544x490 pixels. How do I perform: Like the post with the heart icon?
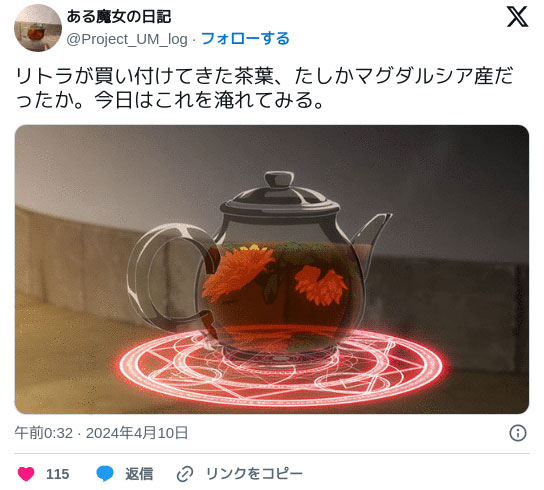(26, 474)
